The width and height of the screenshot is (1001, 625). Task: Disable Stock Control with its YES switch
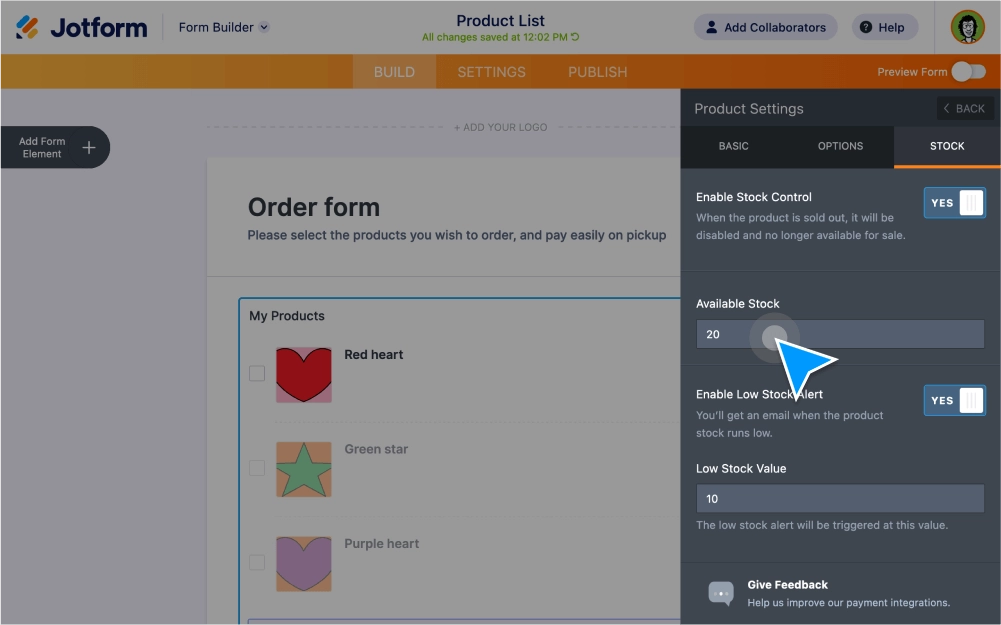coord(954,202)
